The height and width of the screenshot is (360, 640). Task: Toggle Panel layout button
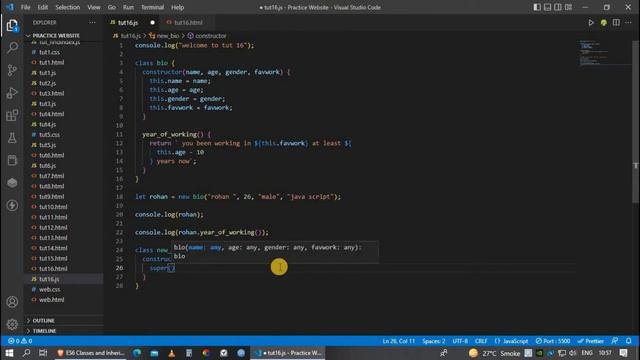click(x=547, y=7)
